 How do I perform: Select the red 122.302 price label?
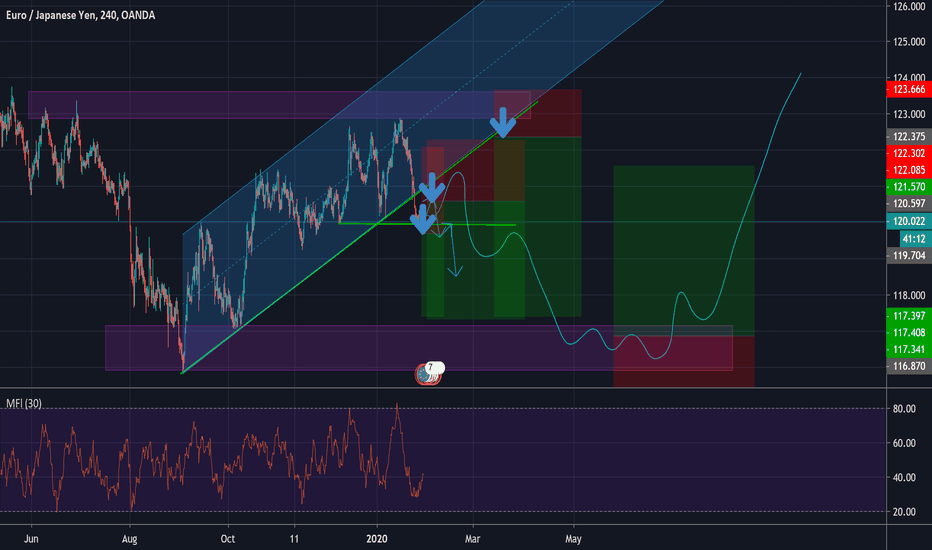pyautogui.click(x=909, y=153)
